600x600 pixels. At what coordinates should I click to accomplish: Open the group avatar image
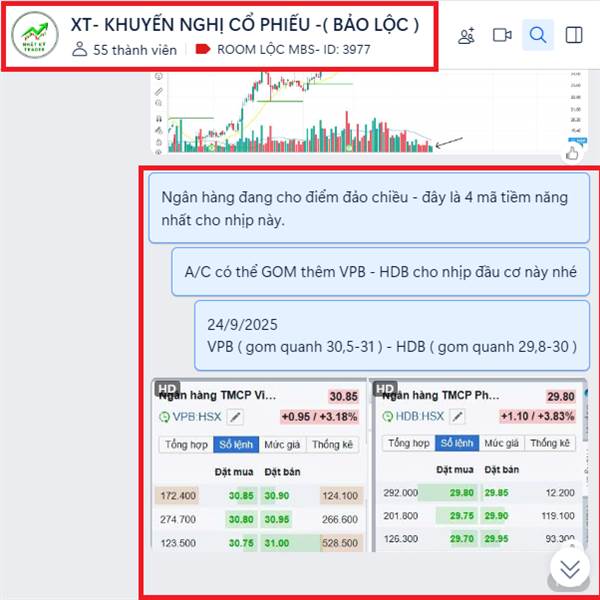(x=34, y=35)
